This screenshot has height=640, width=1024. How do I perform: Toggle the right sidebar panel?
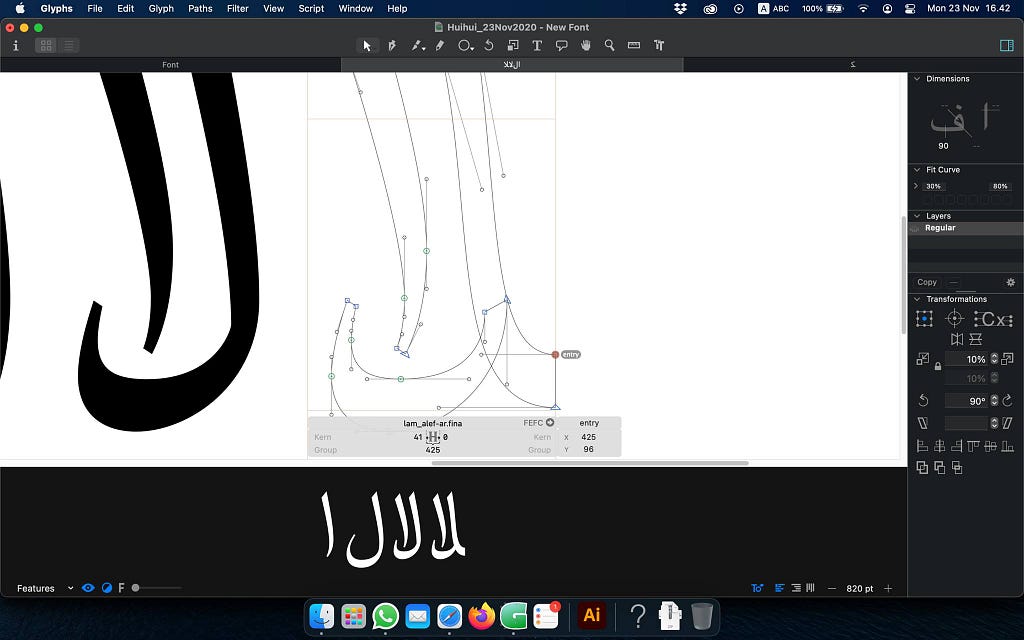(1006, 45)
